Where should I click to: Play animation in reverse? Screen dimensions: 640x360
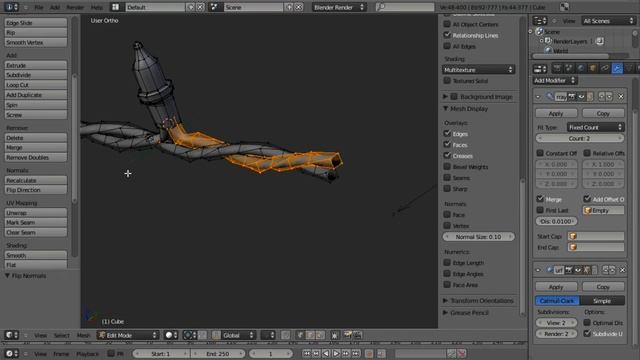point(326,353)
